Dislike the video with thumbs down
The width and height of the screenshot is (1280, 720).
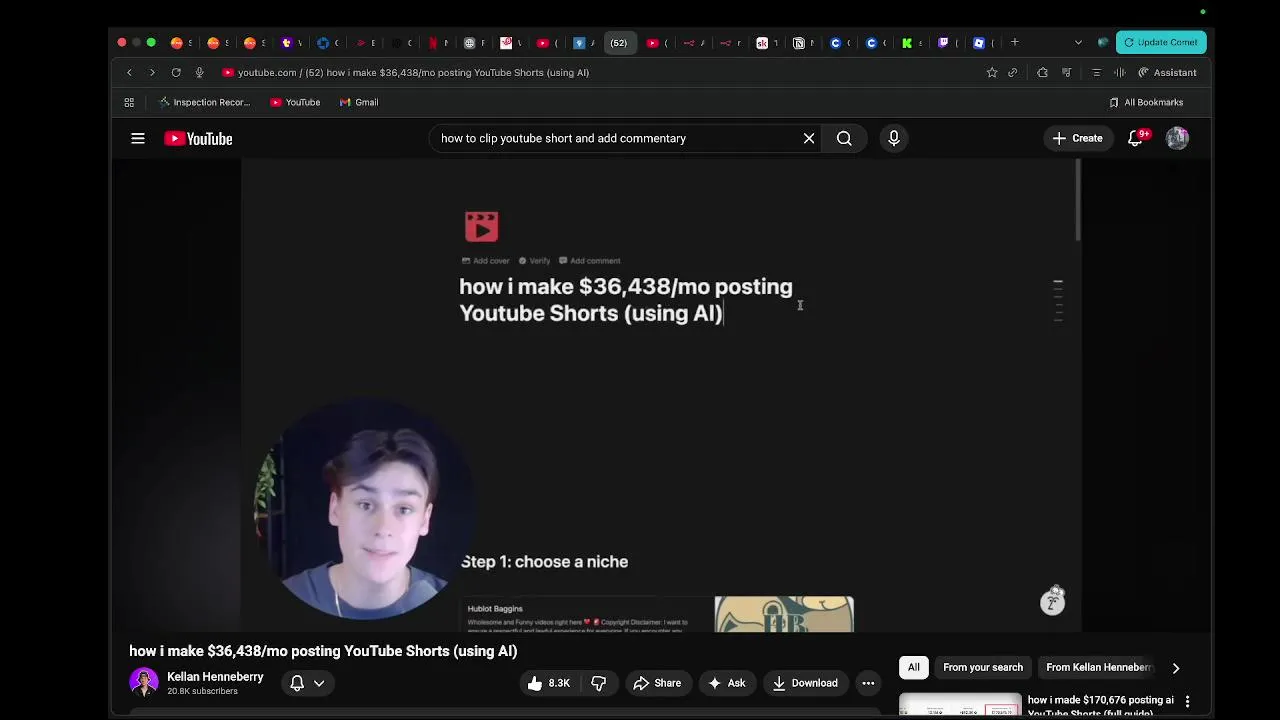point(599,683)
